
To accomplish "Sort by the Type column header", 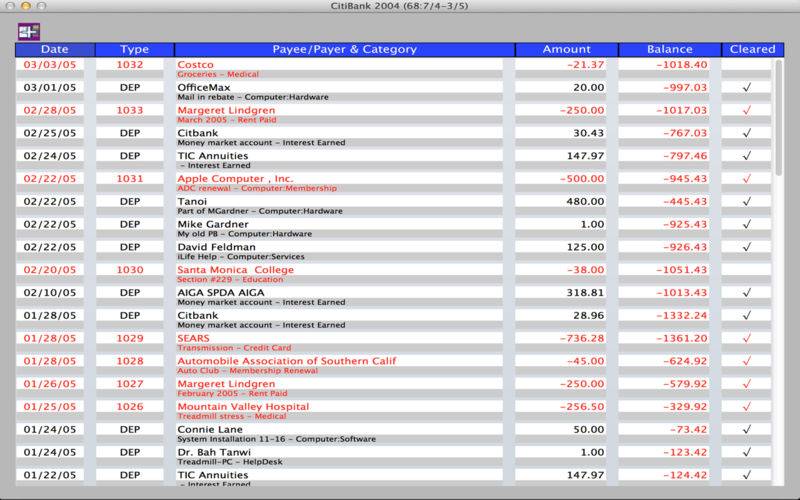I will 135,49.
